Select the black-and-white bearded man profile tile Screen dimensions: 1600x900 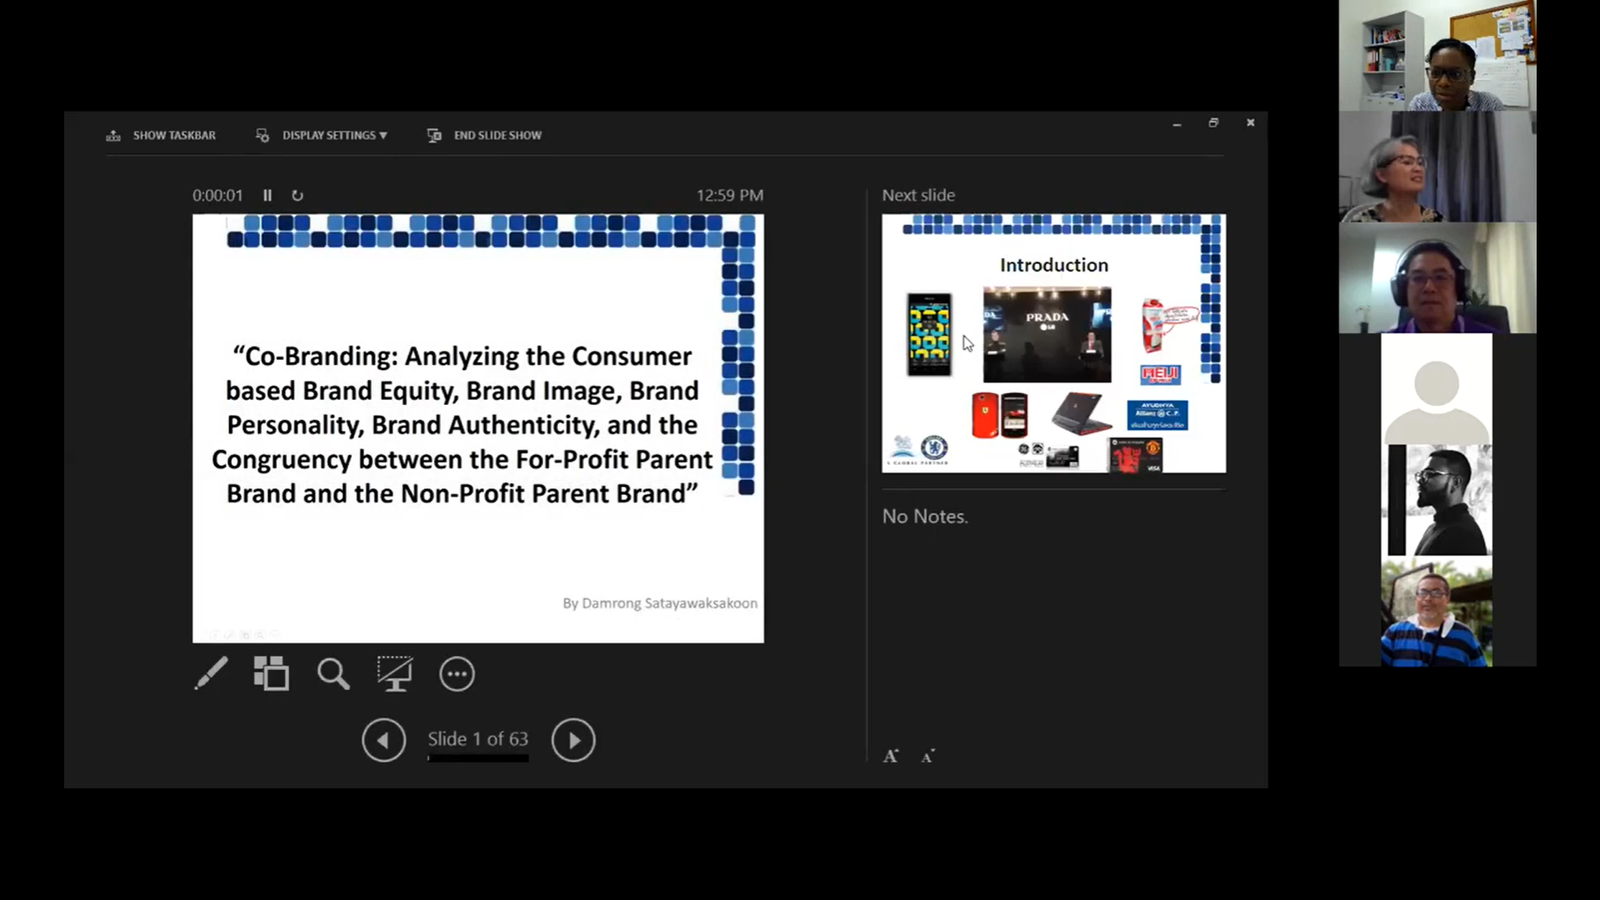1436,499
